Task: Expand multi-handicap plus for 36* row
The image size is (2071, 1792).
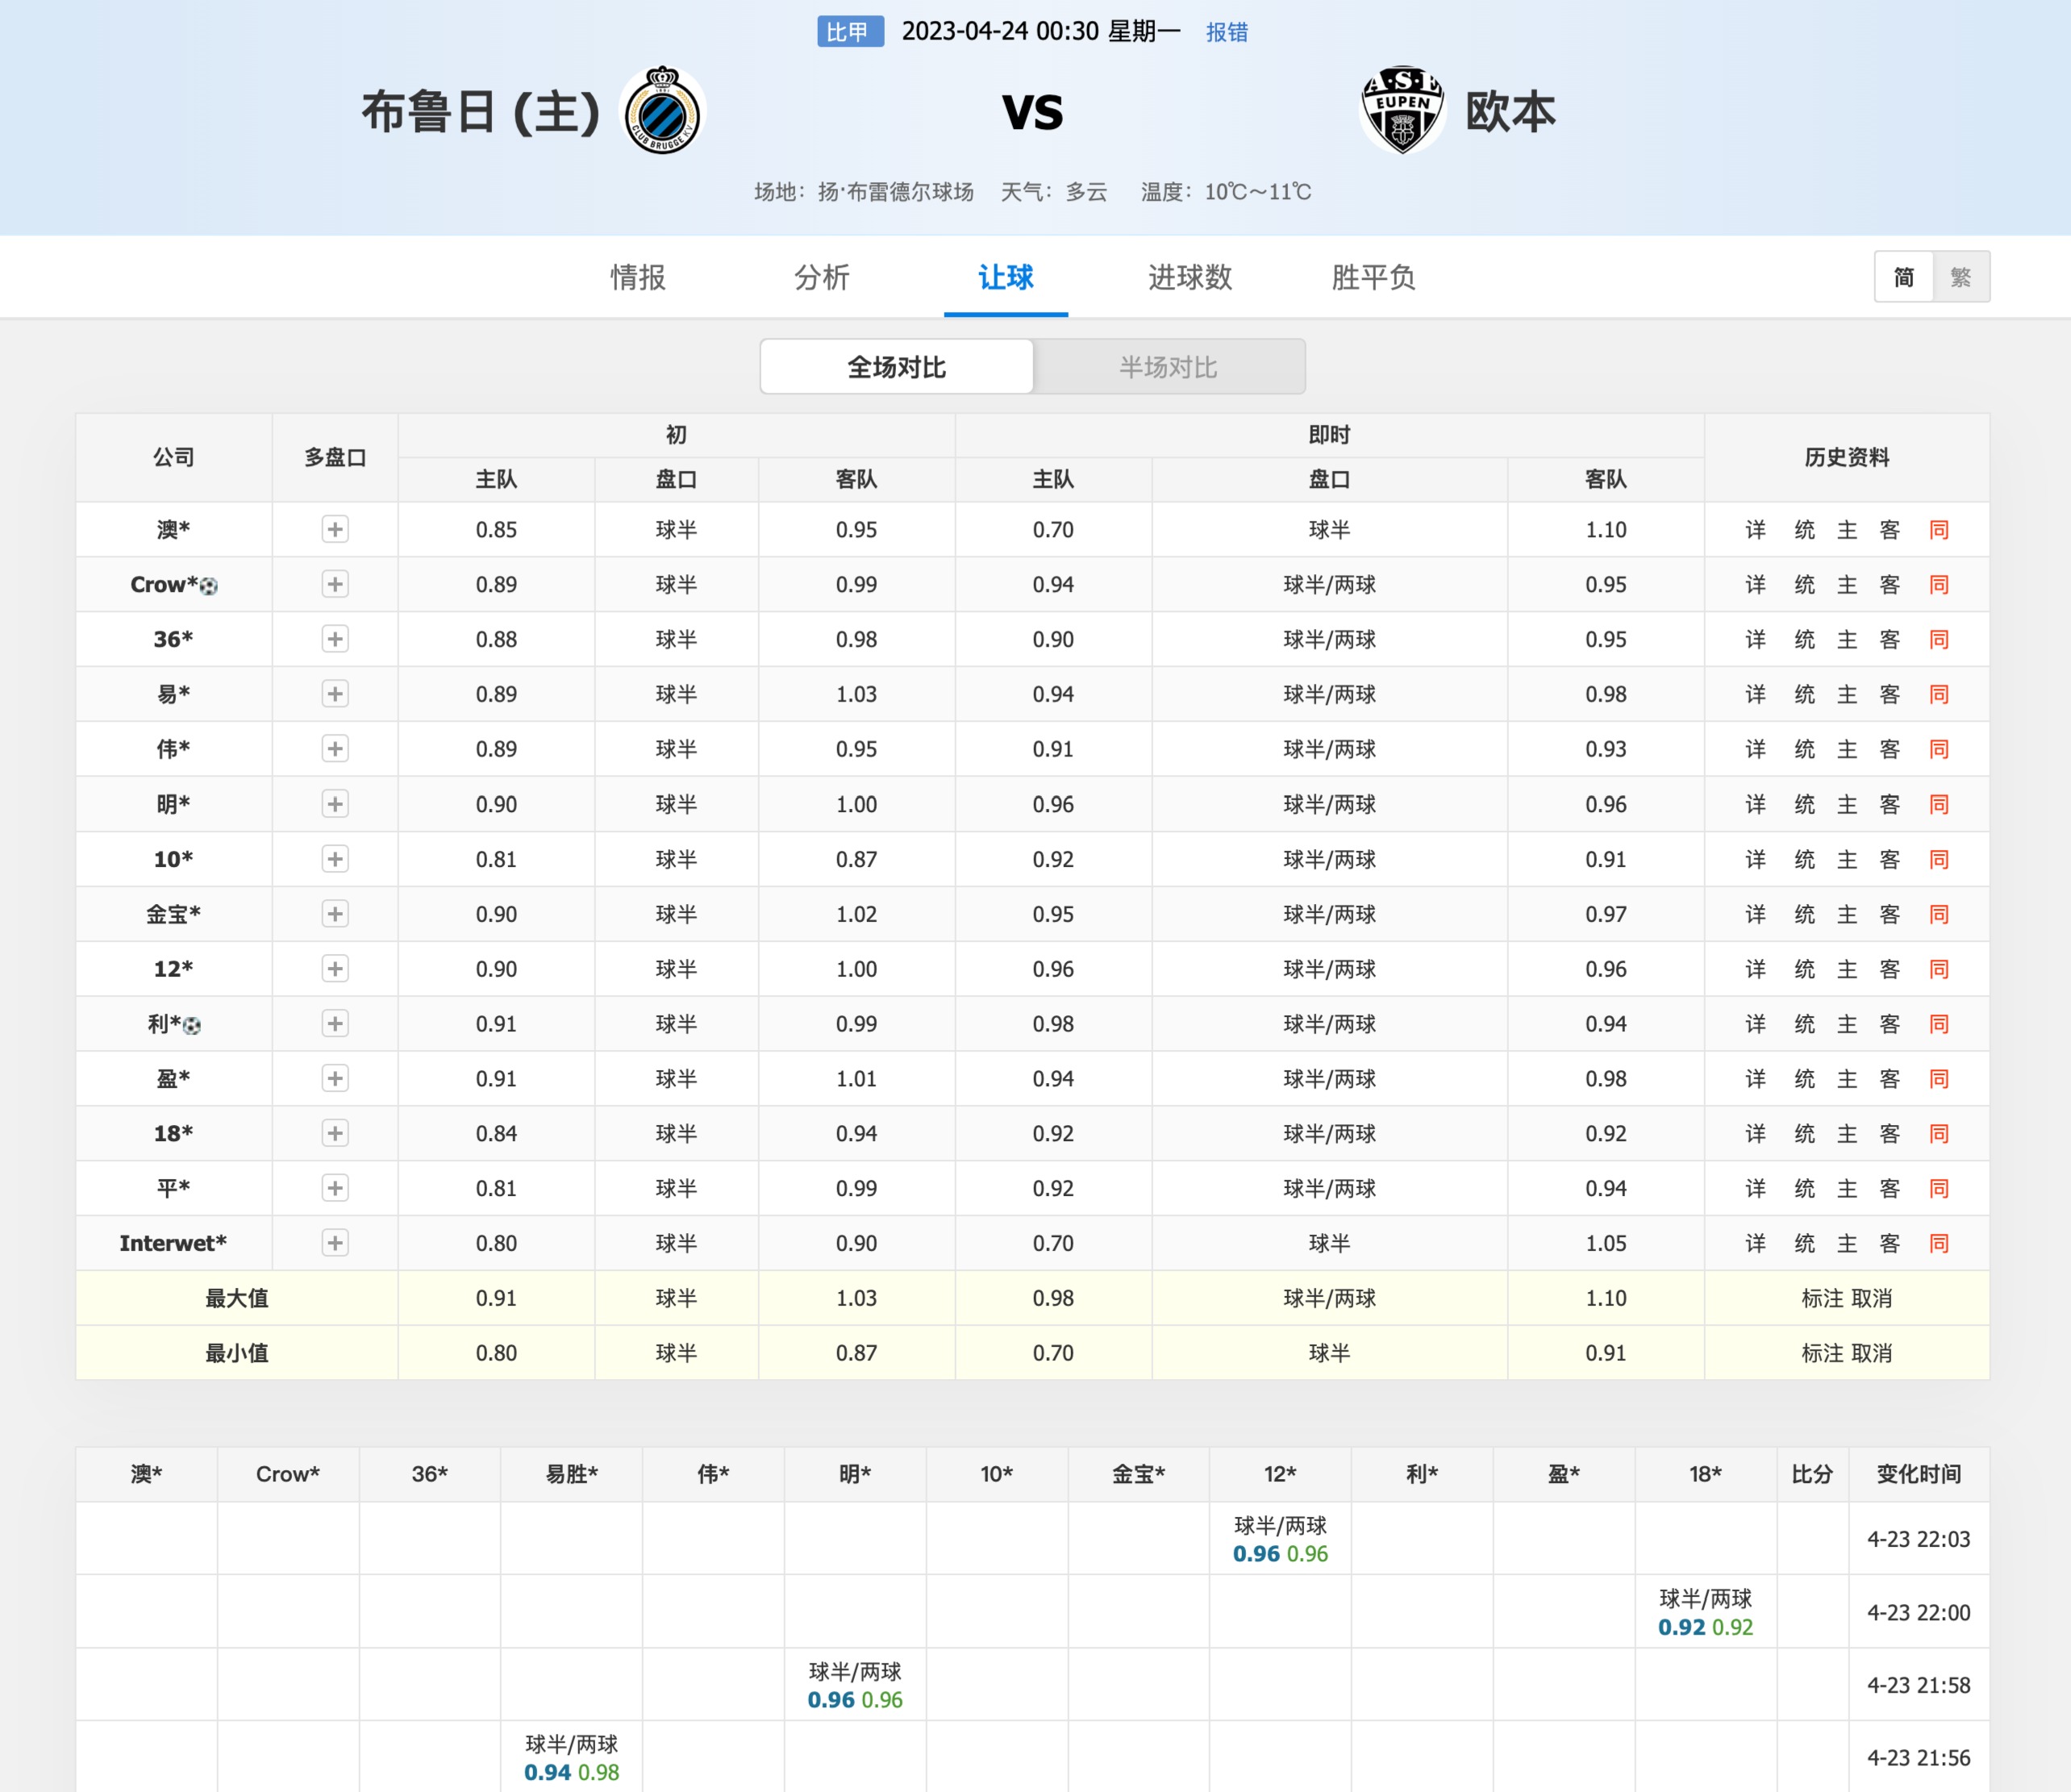Action: click(335, 639)
